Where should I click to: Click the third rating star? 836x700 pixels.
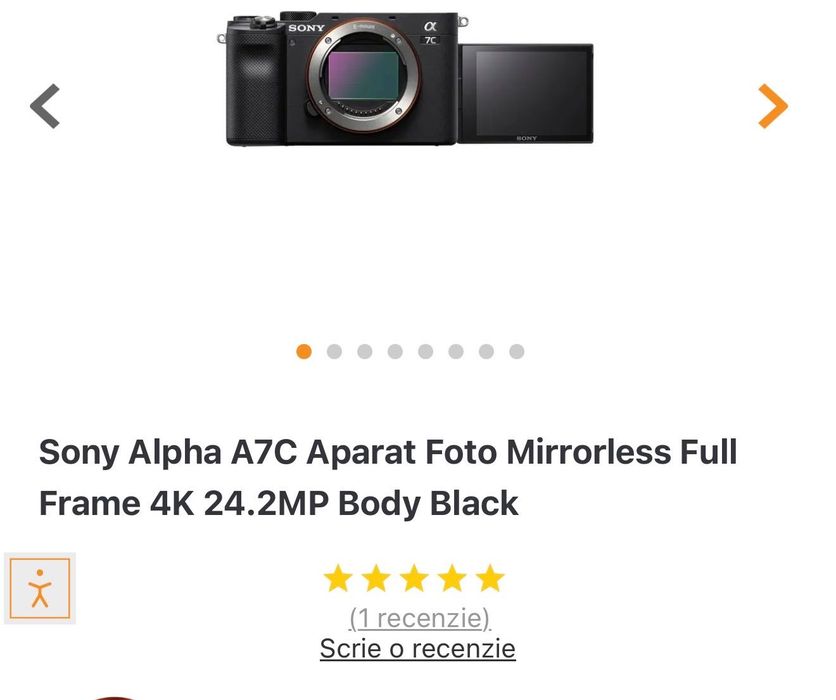click(414, 578)
